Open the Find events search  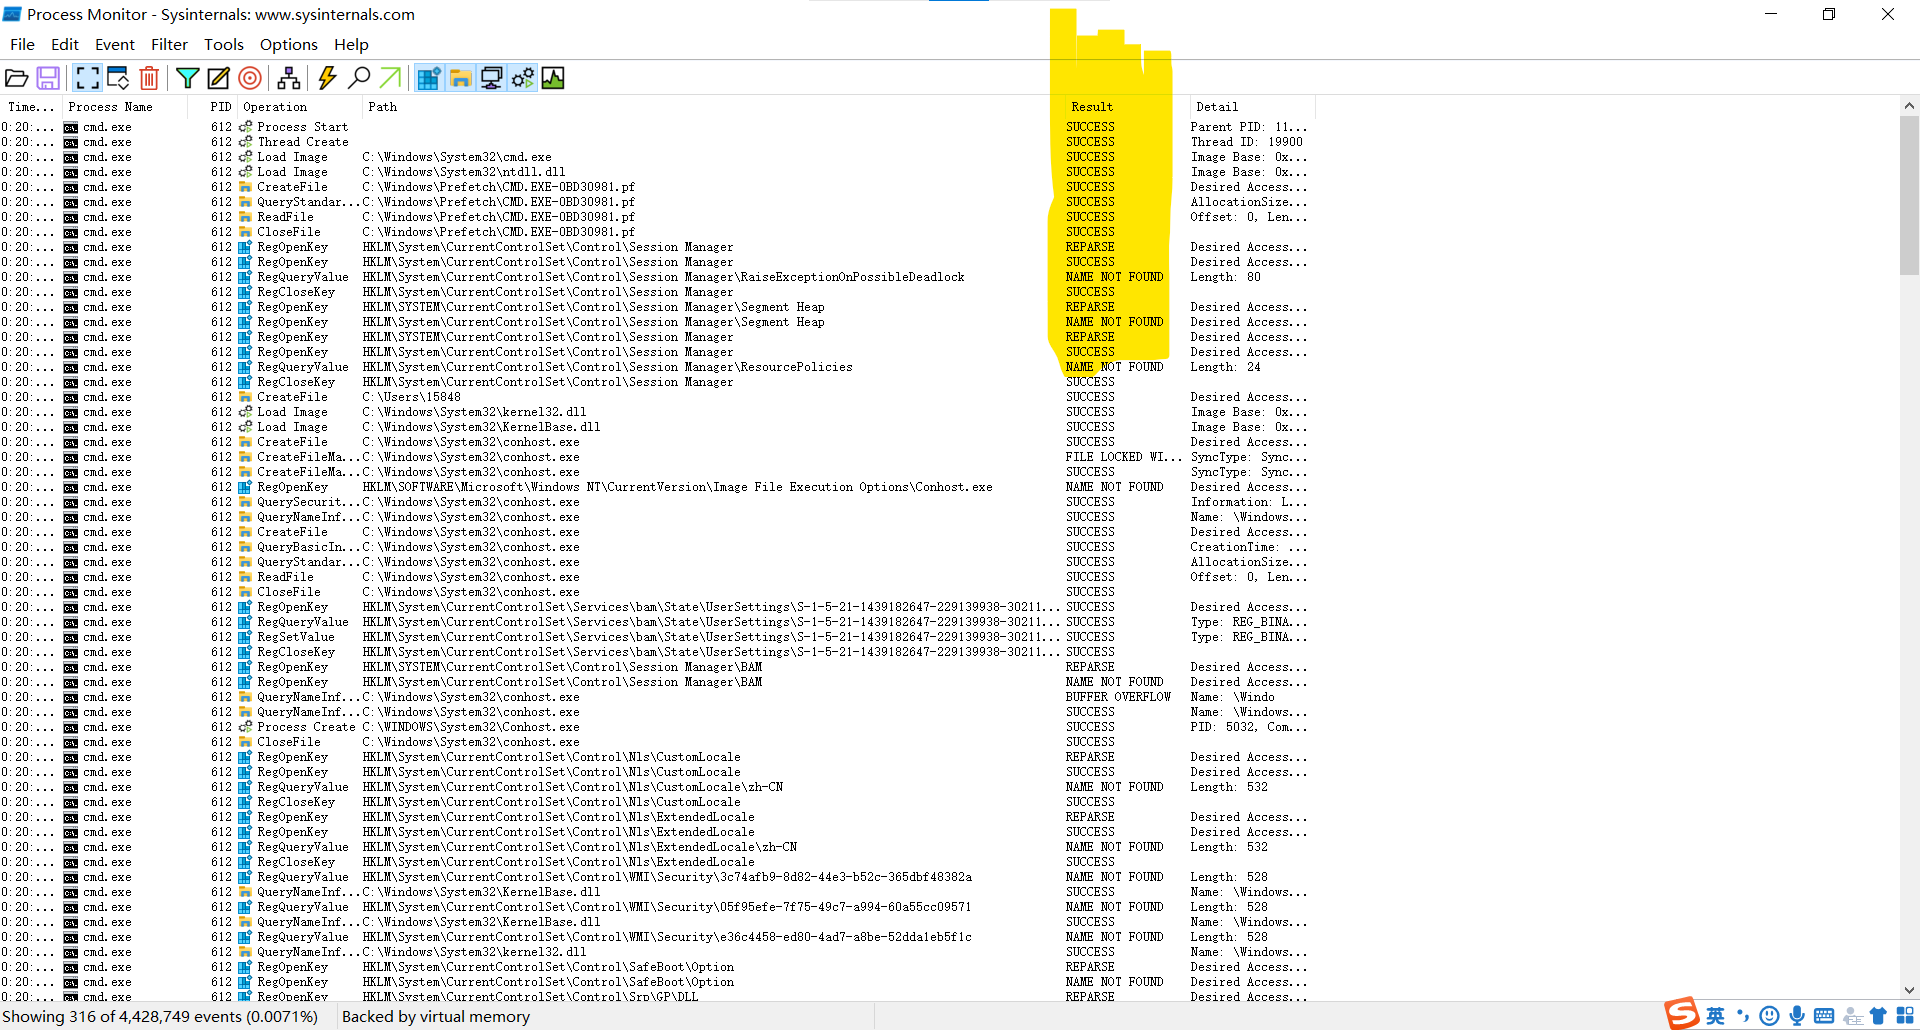[360, 78]
